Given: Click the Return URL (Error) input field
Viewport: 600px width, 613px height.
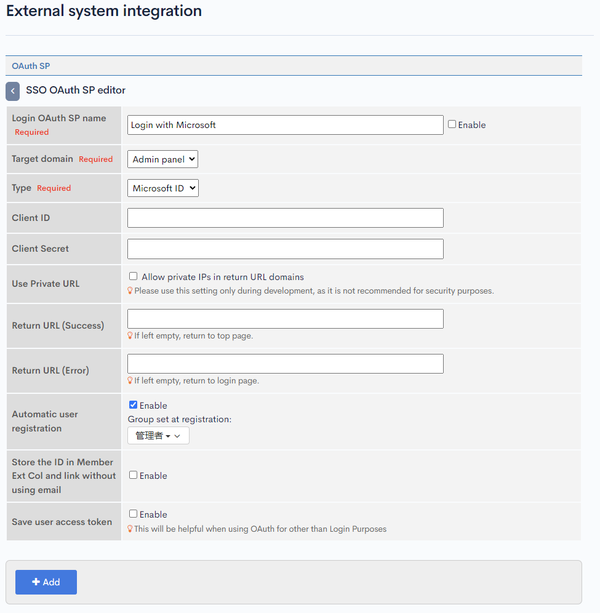Looking at the screenshot, I should tap(285, 364).
